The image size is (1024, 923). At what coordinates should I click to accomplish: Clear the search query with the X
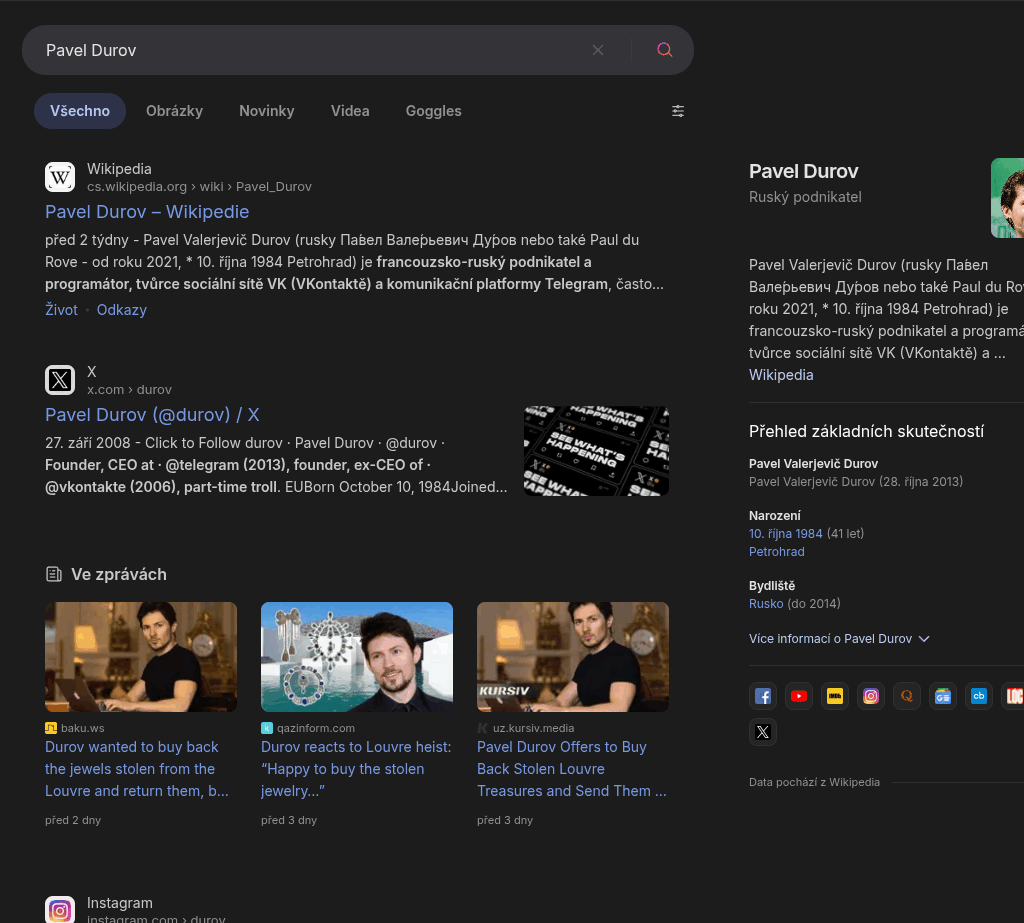[x=598, y=50]
